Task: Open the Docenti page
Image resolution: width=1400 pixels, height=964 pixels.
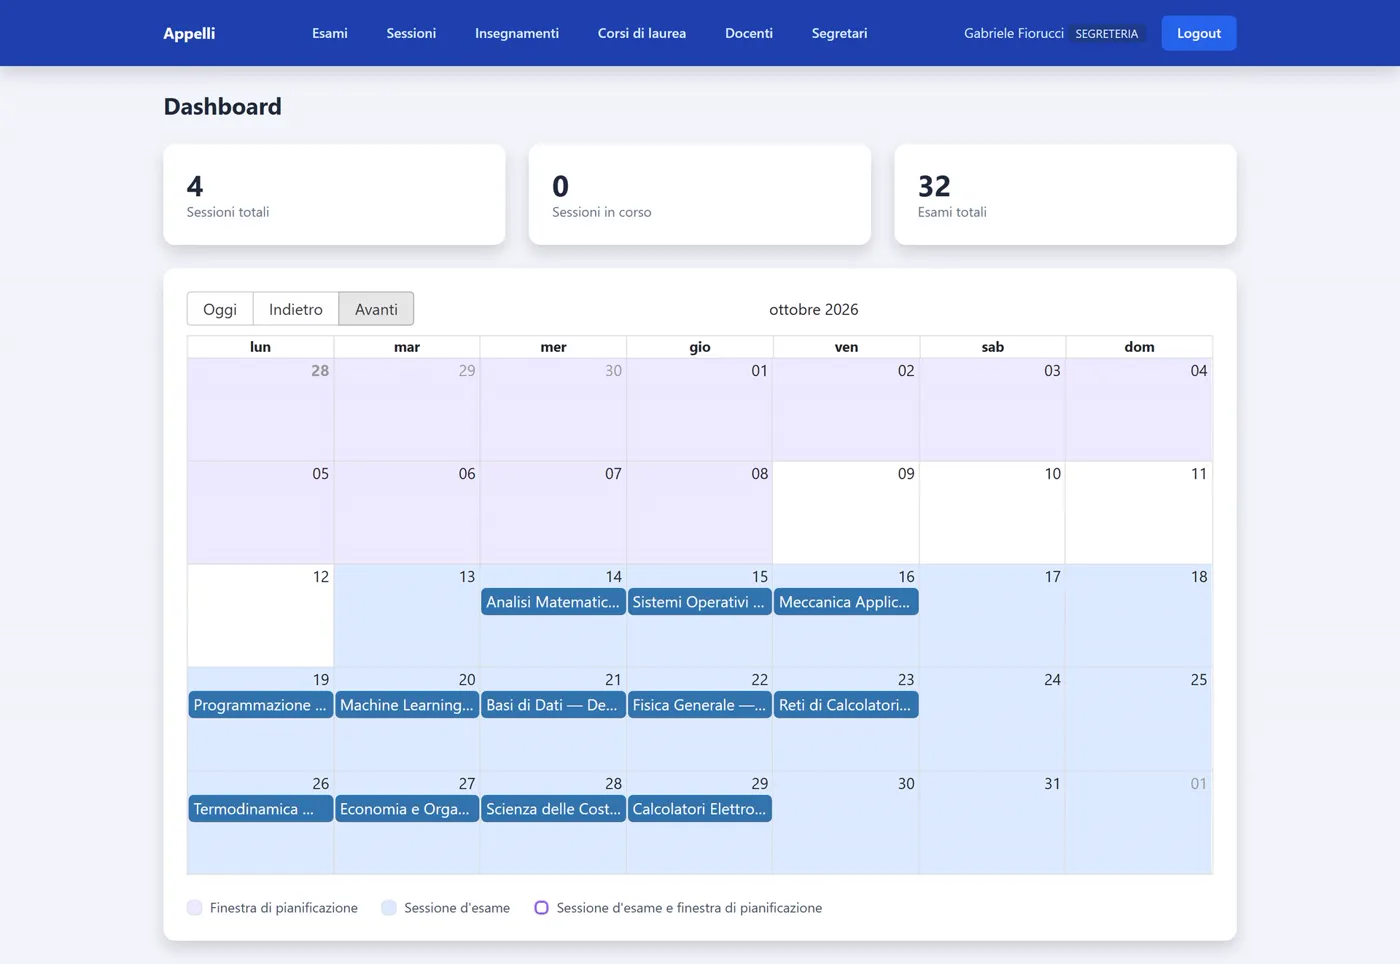Action: coord(749,33)
